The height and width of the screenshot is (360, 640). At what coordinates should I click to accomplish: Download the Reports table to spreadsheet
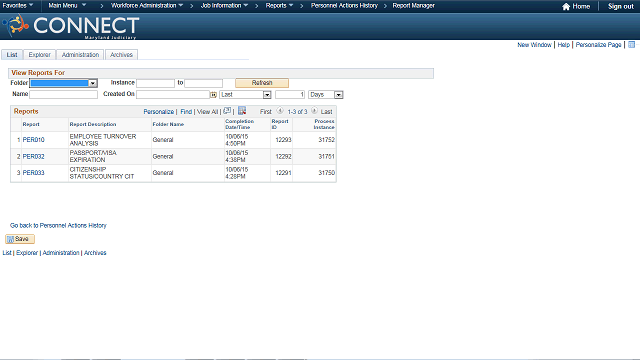click(242, 111)
